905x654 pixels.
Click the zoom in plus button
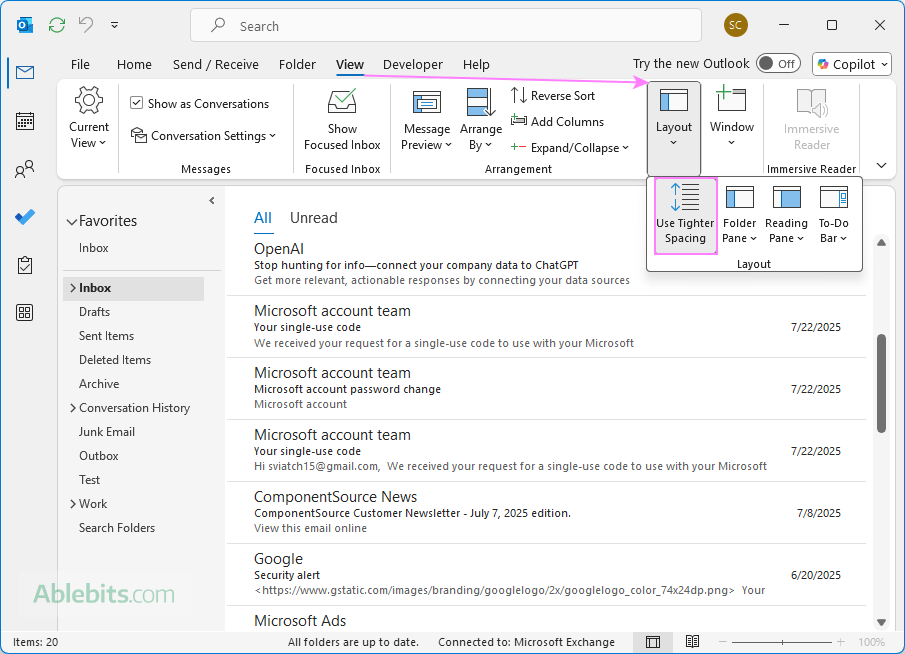tap(840, 642)
